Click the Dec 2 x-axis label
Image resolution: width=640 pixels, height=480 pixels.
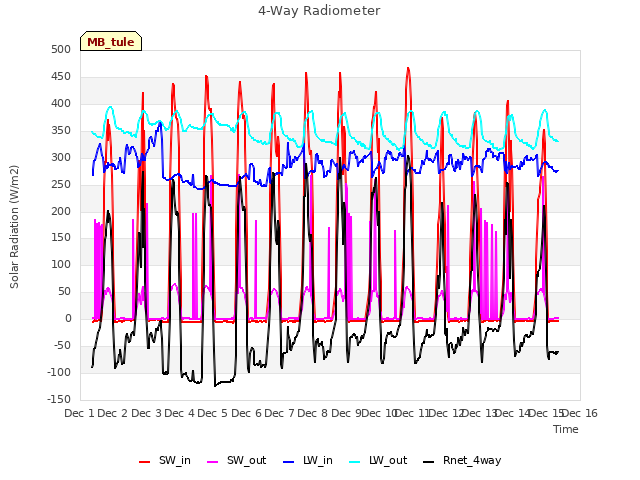[x=113, y=413]
